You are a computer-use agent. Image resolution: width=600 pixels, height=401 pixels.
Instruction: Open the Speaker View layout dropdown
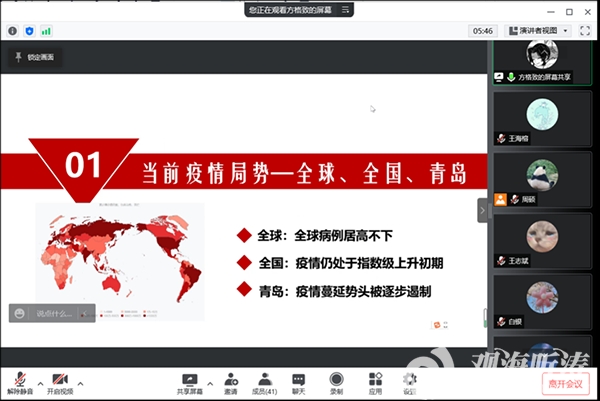point(538,31)
